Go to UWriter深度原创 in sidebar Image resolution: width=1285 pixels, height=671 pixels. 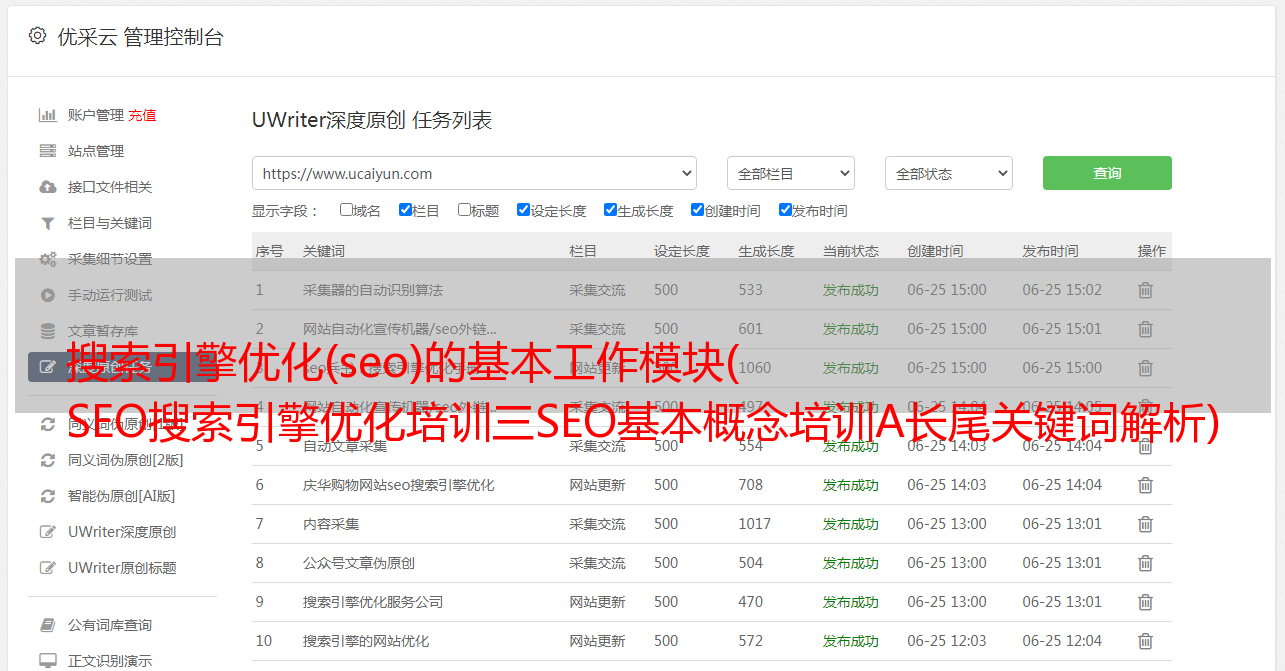coord(122,532)
